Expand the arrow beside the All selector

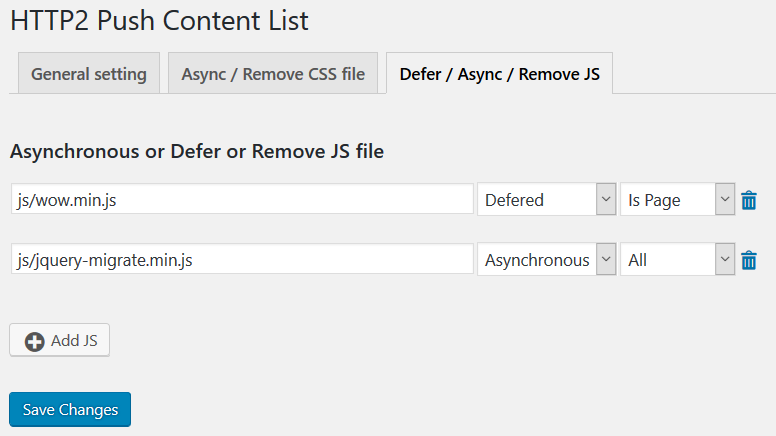pos(725,260)
